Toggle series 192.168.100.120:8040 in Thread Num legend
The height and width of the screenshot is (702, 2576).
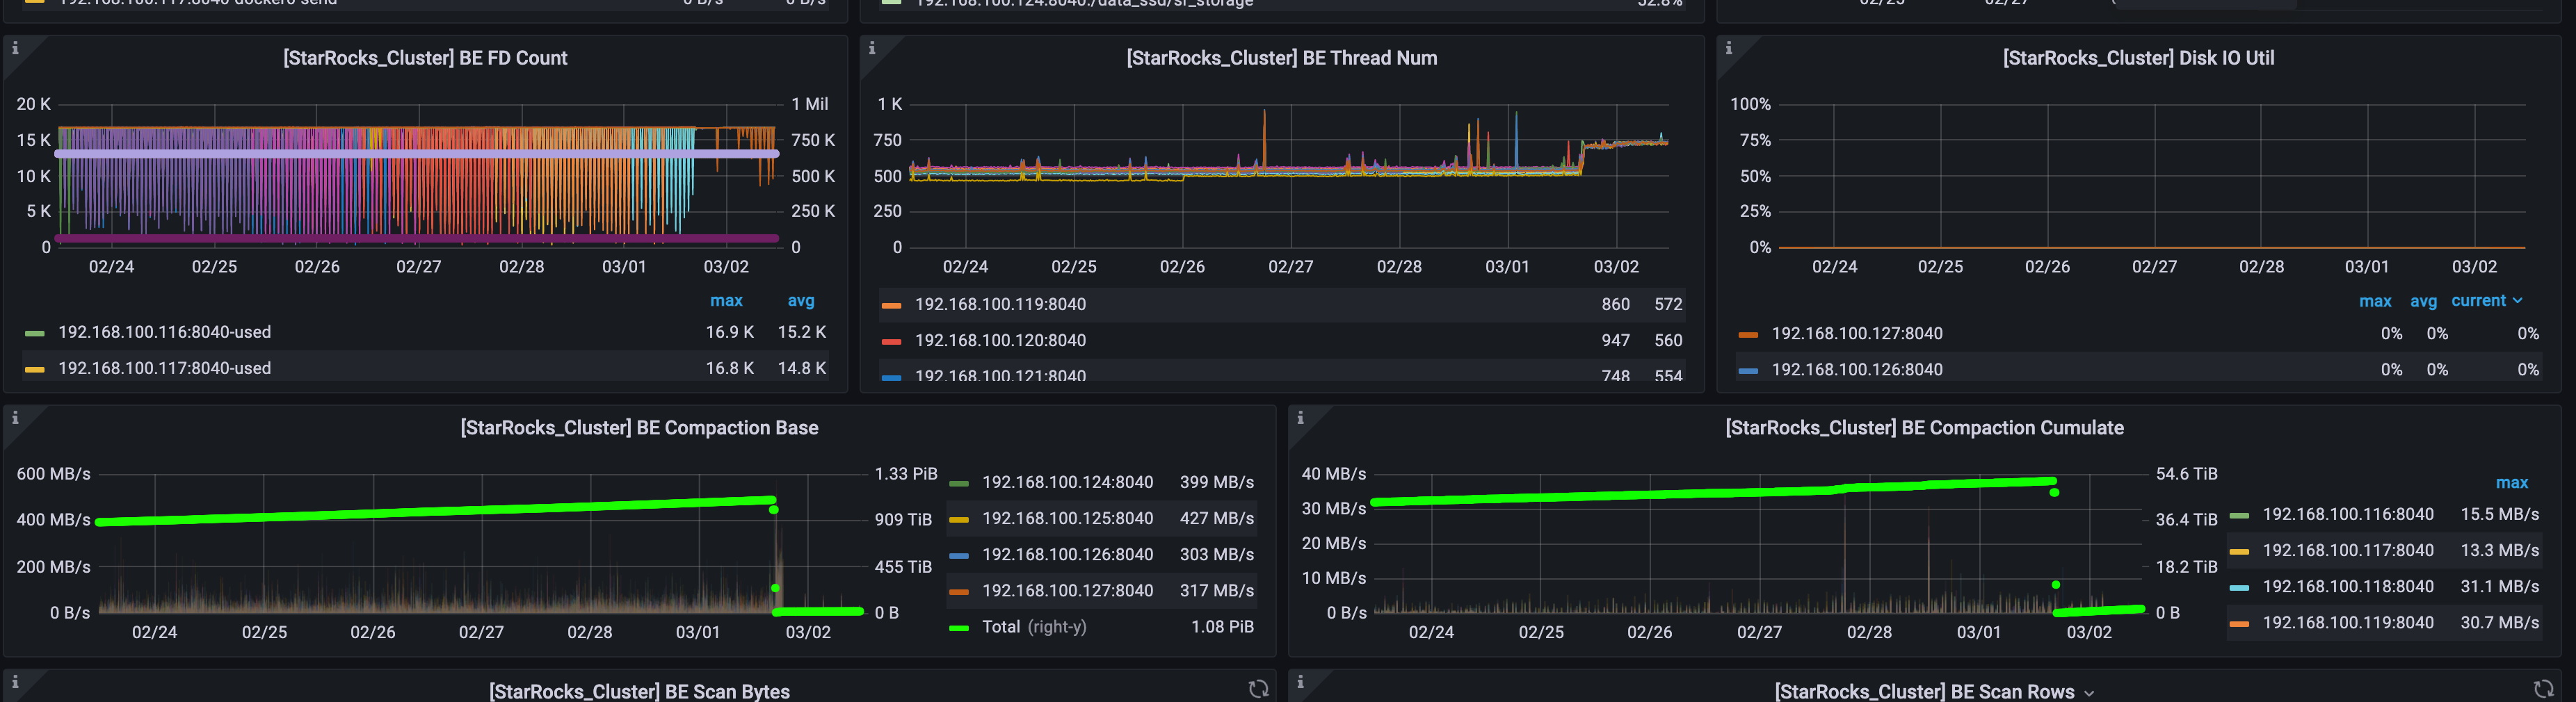click(999, 340)
